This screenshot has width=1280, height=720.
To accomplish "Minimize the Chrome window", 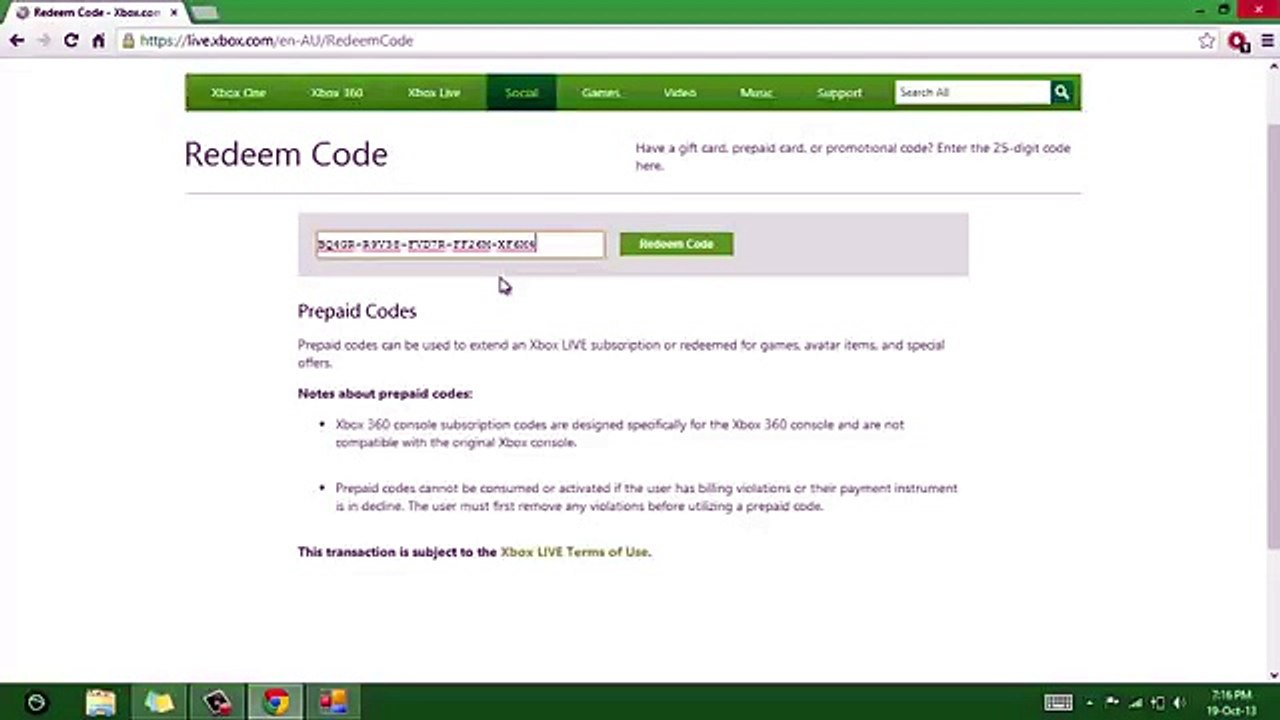I will point(1200,10).
